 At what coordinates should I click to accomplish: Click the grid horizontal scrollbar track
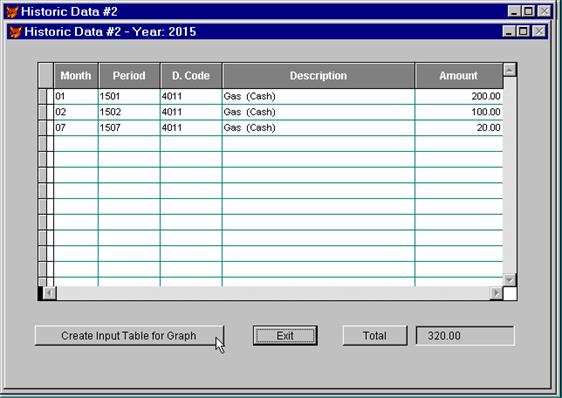[x=273, y=293]
